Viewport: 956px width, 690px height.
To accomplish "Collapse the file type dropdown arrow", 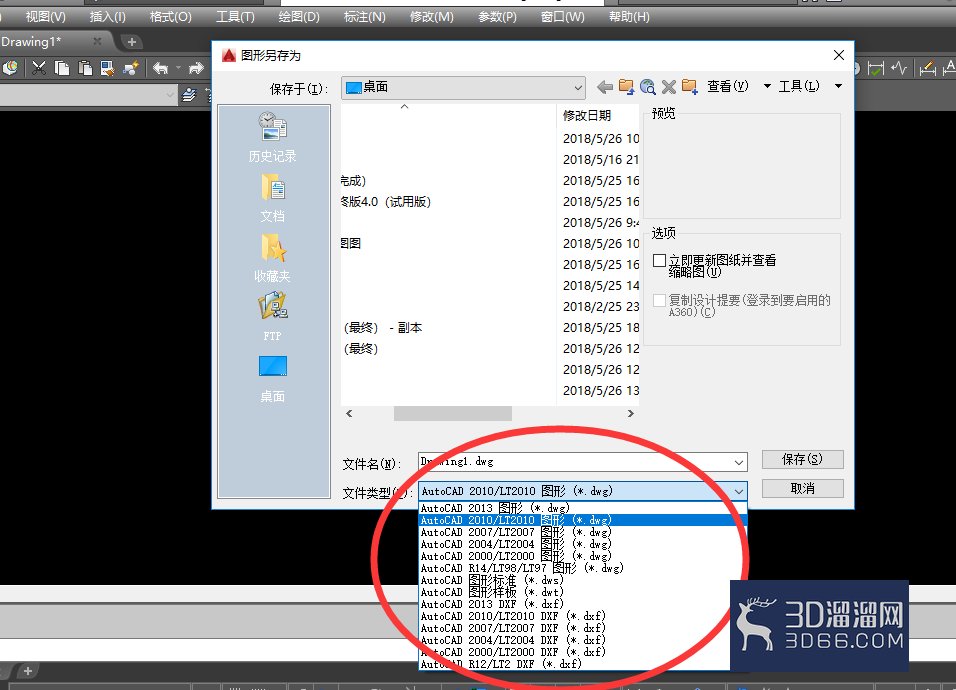I will (739, 491).
